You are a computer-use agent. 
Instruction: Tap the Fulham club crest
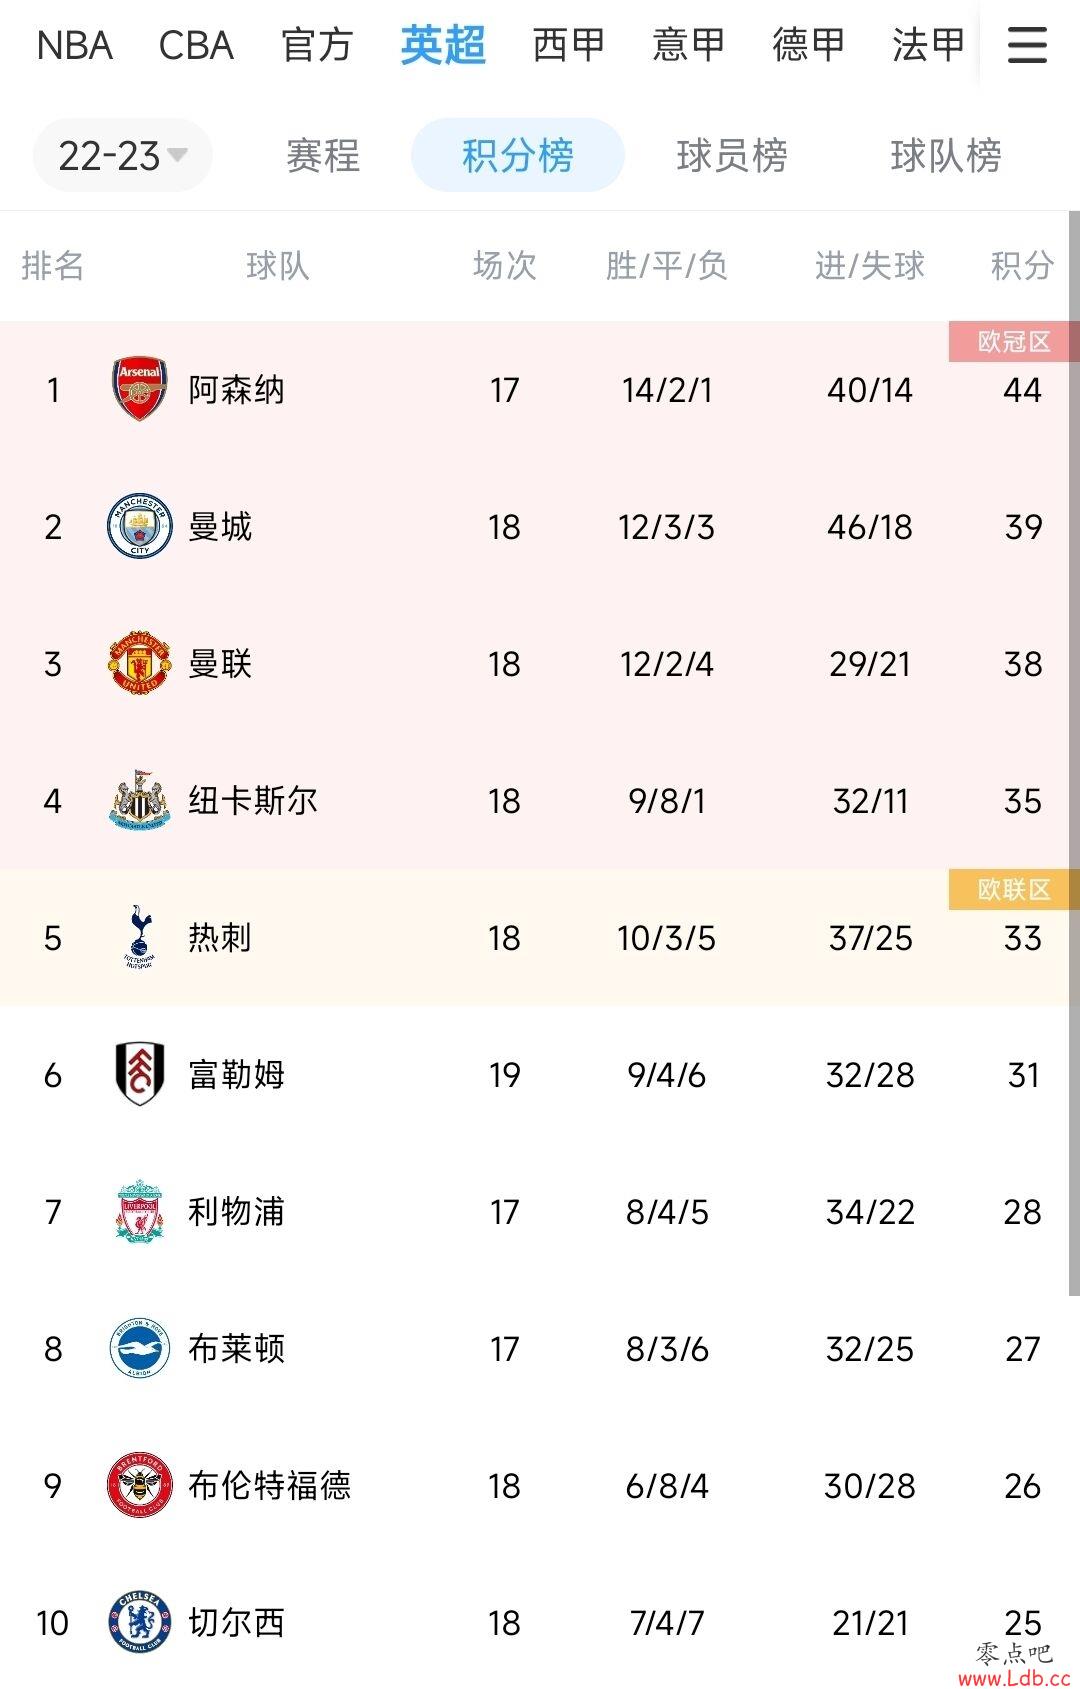click(139, 1074)
